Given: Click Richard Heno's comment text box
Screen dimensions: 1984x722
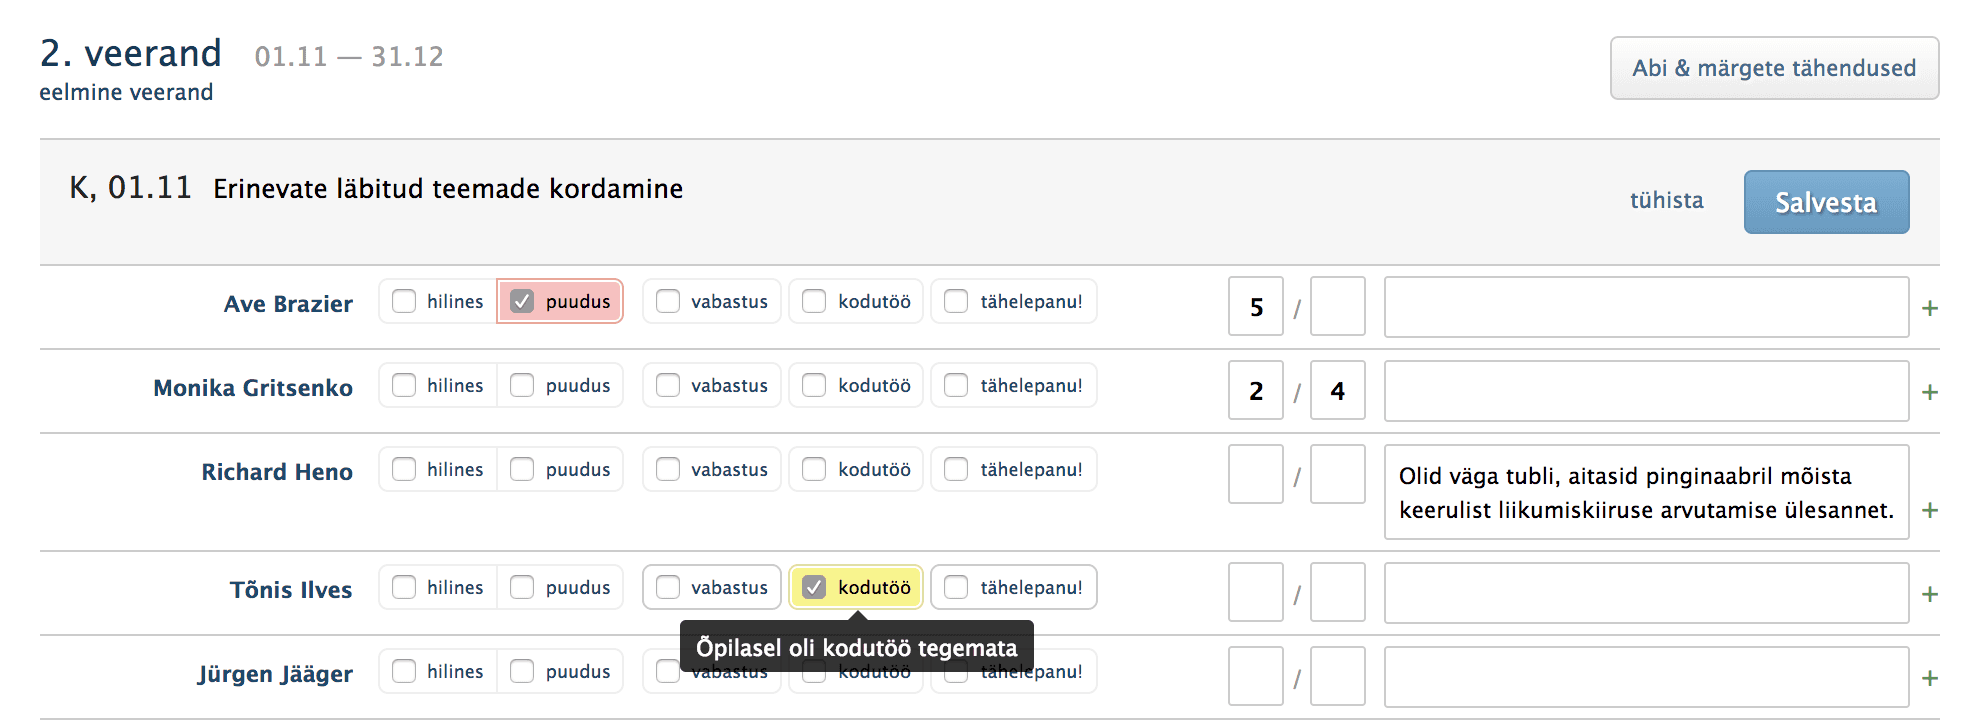Looking at the screenshot, I should 1646,492.
